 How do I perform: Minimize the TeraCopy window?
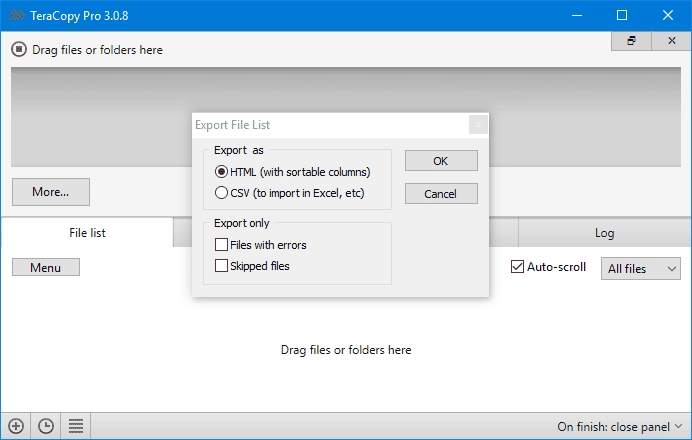(x=577, y=15)
